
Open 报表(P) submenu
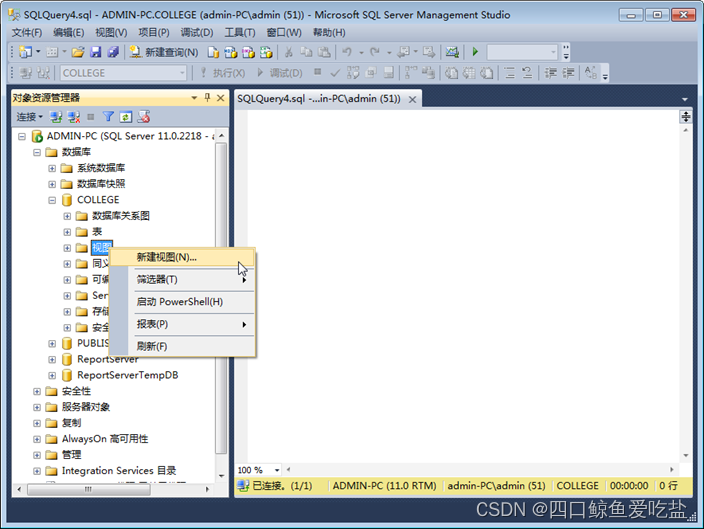182,324
